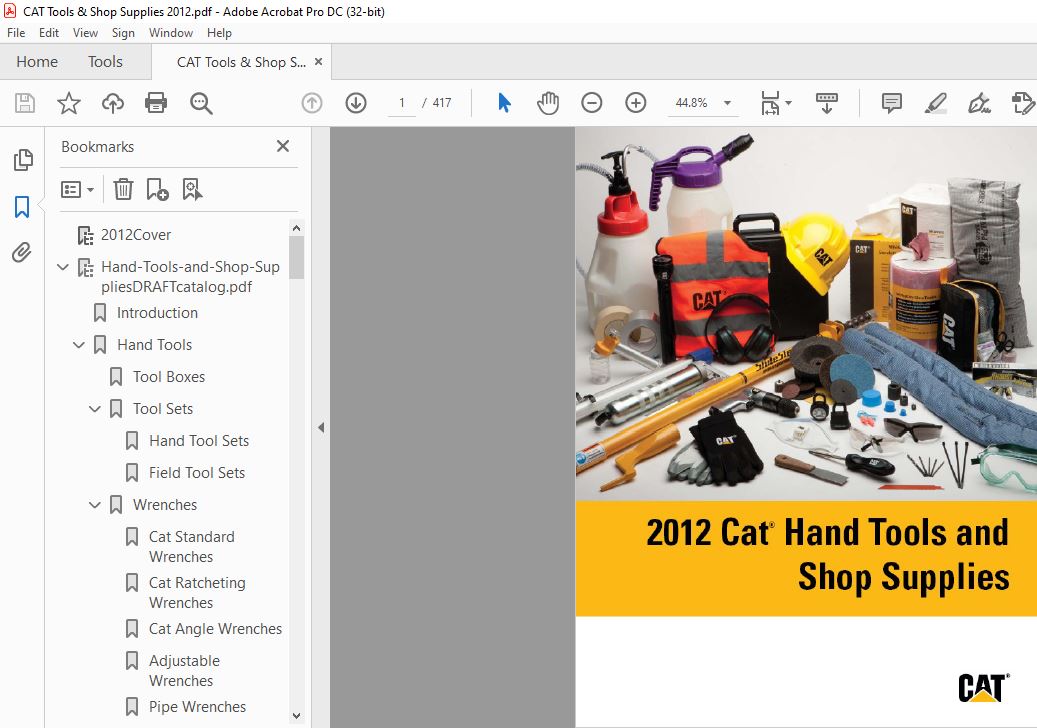Jump to Tool Boxes bookmark
Image resolution: width=1037 pixels, height=728 pixels.
169,377
